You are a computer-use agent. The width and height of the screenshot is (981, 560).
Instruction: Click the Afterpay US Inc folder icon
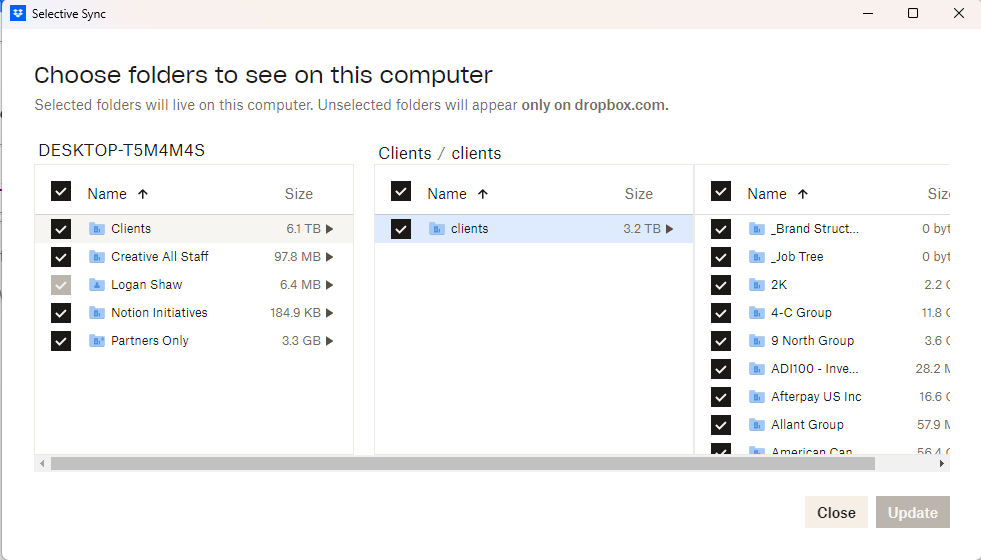point(757,397)
